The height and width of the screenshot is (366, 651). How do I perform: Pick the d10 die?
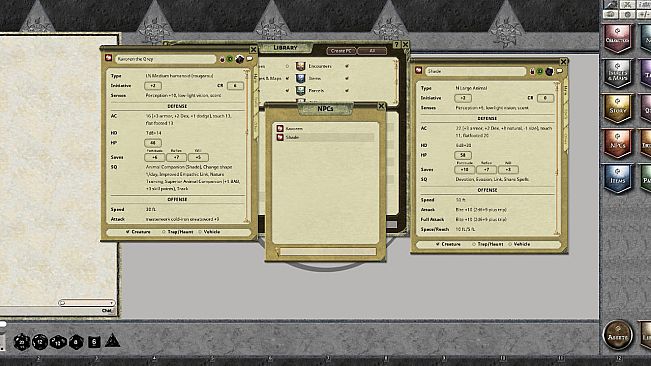click(58, 342)
